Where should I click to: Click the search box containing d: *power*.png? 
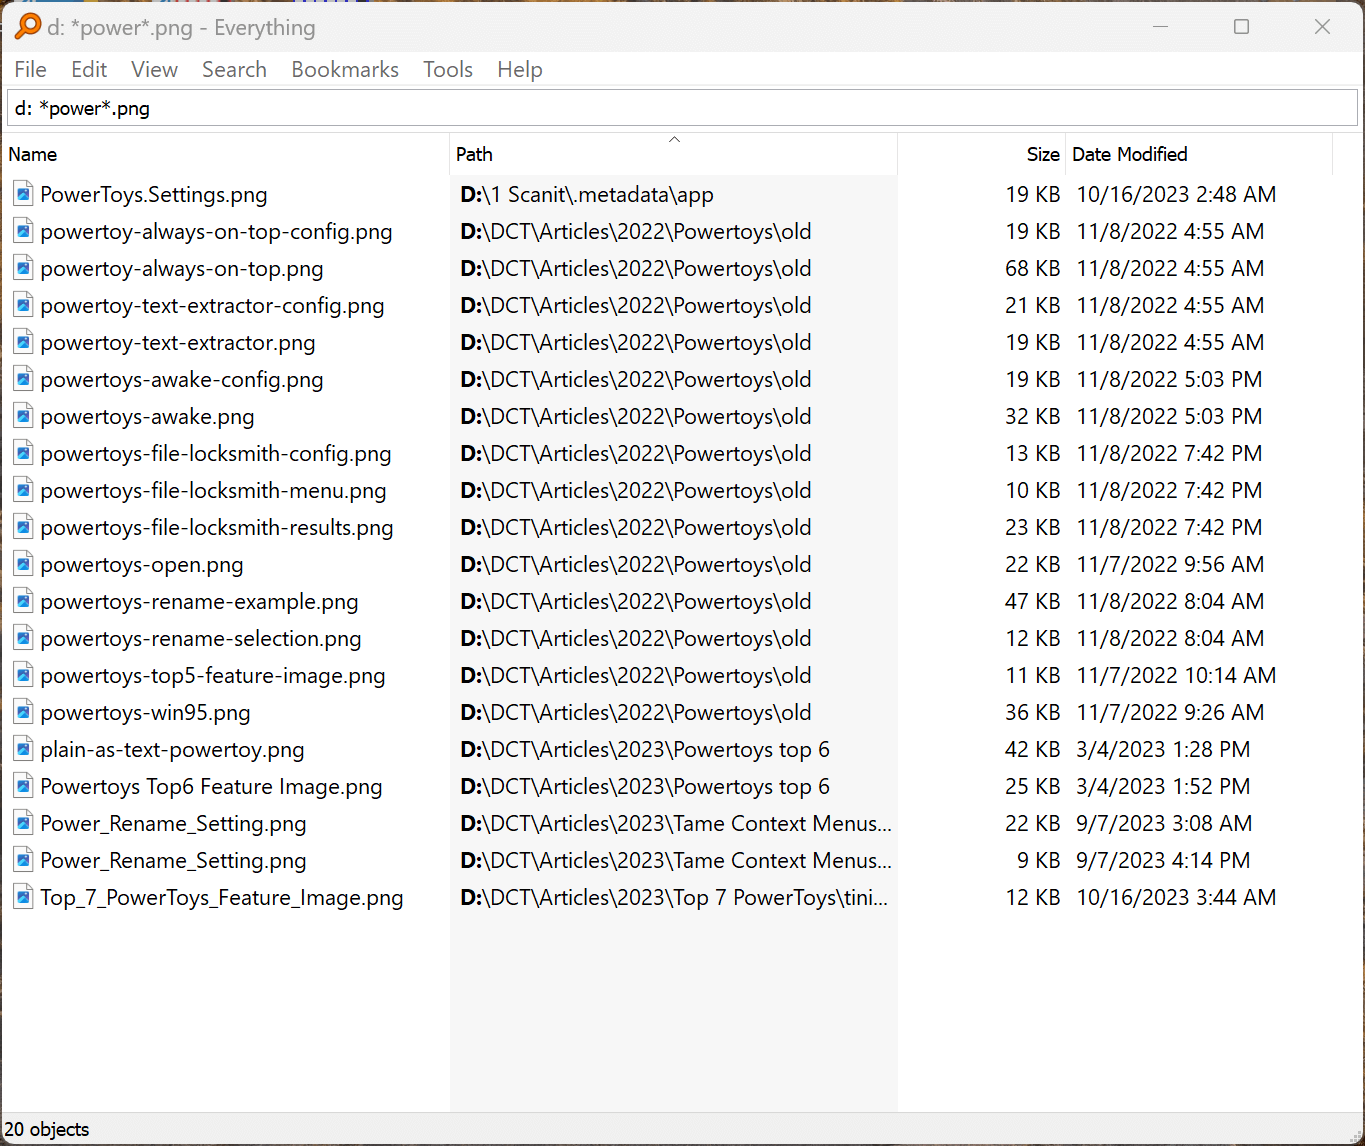[x=682, y=108]
